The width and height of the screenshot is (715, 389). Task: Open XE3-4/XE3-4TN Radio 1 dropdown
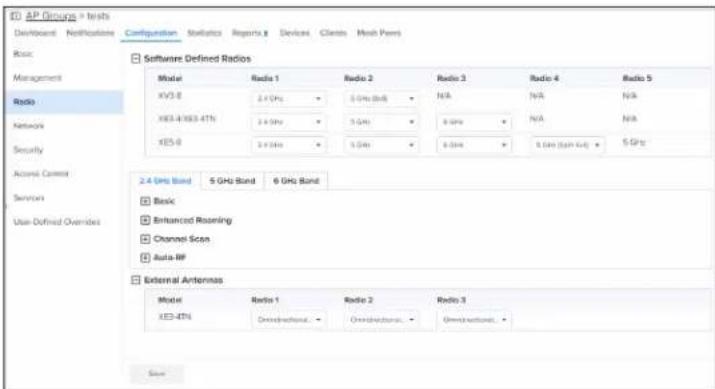[x=288, y=122]
